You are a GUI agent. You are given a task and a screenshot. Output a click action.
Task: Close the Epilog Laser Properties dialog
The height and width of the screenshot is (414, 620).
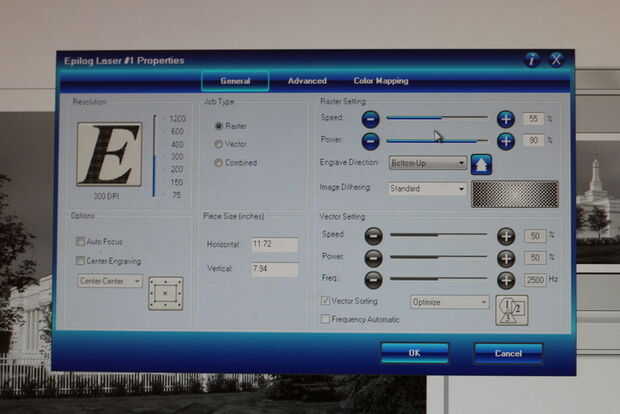coord(556,60)
